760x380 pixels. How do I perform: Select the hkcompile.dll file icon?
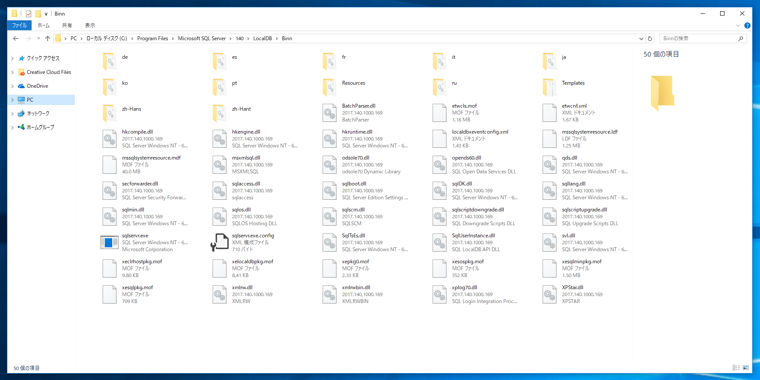click(110, 139)
